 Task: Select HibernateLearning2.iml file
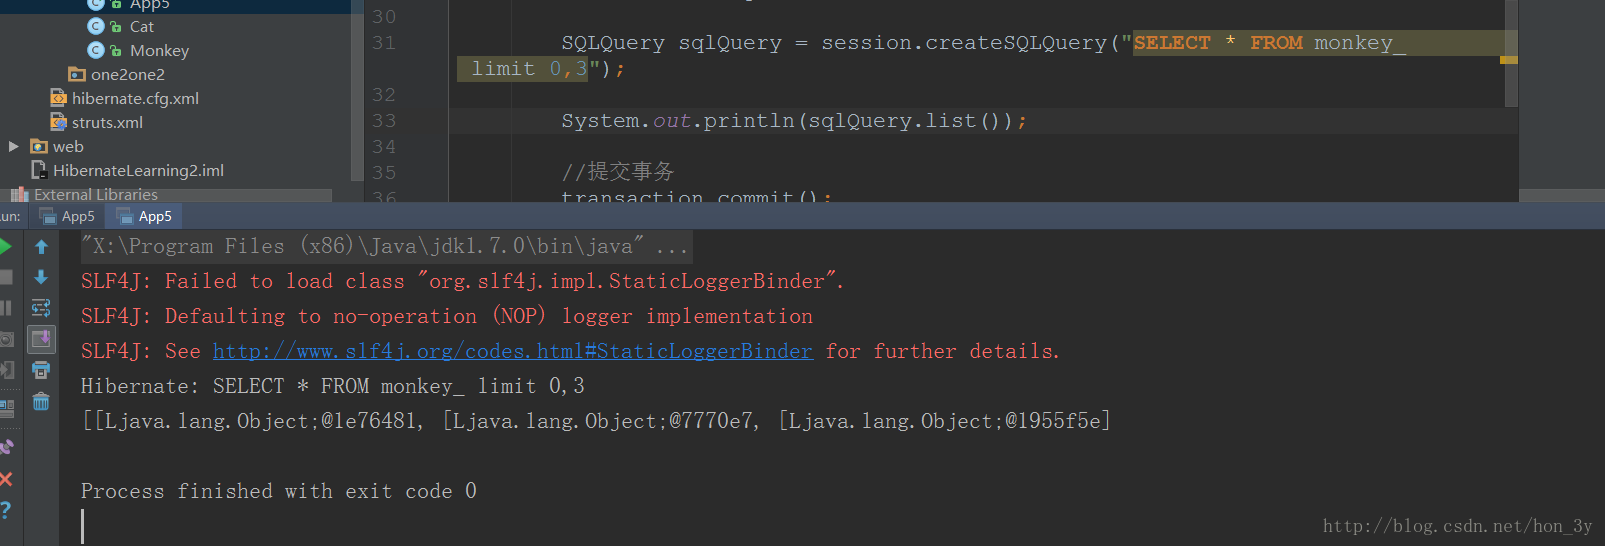[x=138, y=170]
